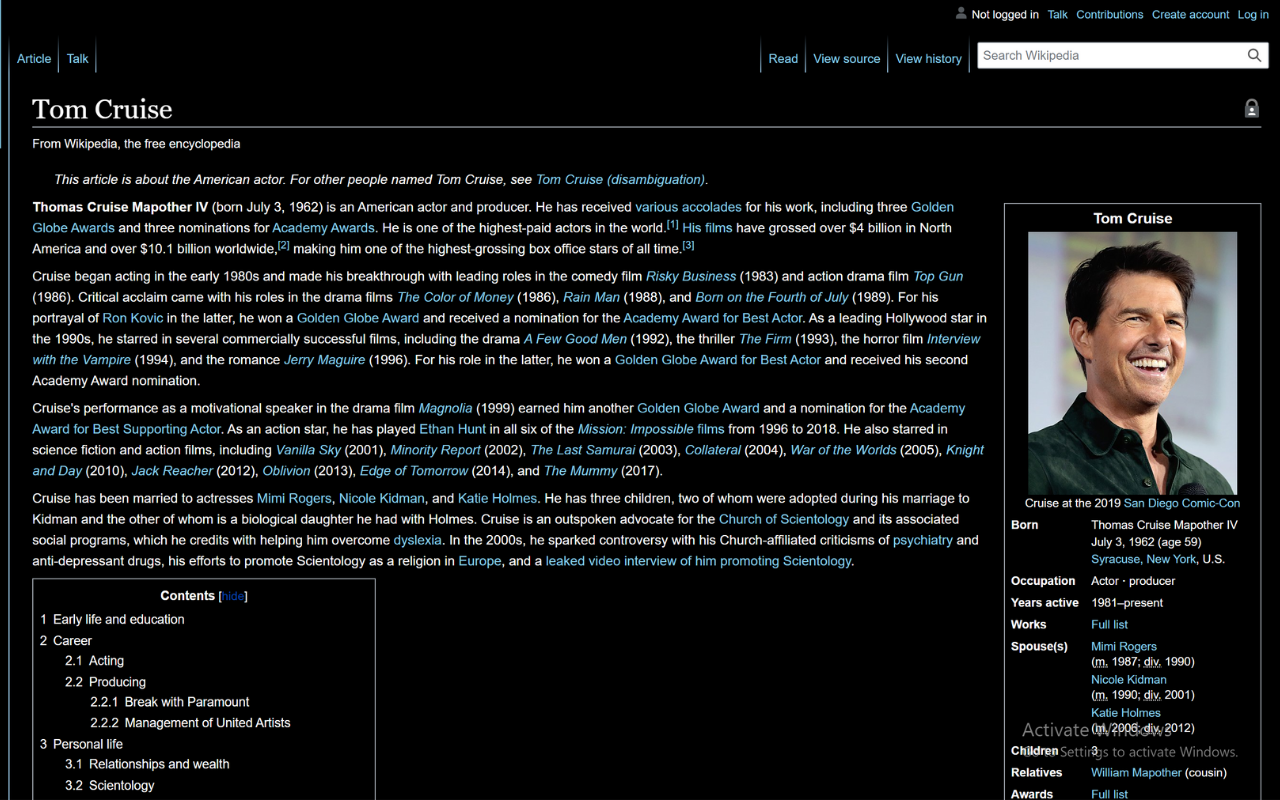Screen dimensions: 1280x800
Task: Click the Log in link
Action: (x=1253, y=15)
